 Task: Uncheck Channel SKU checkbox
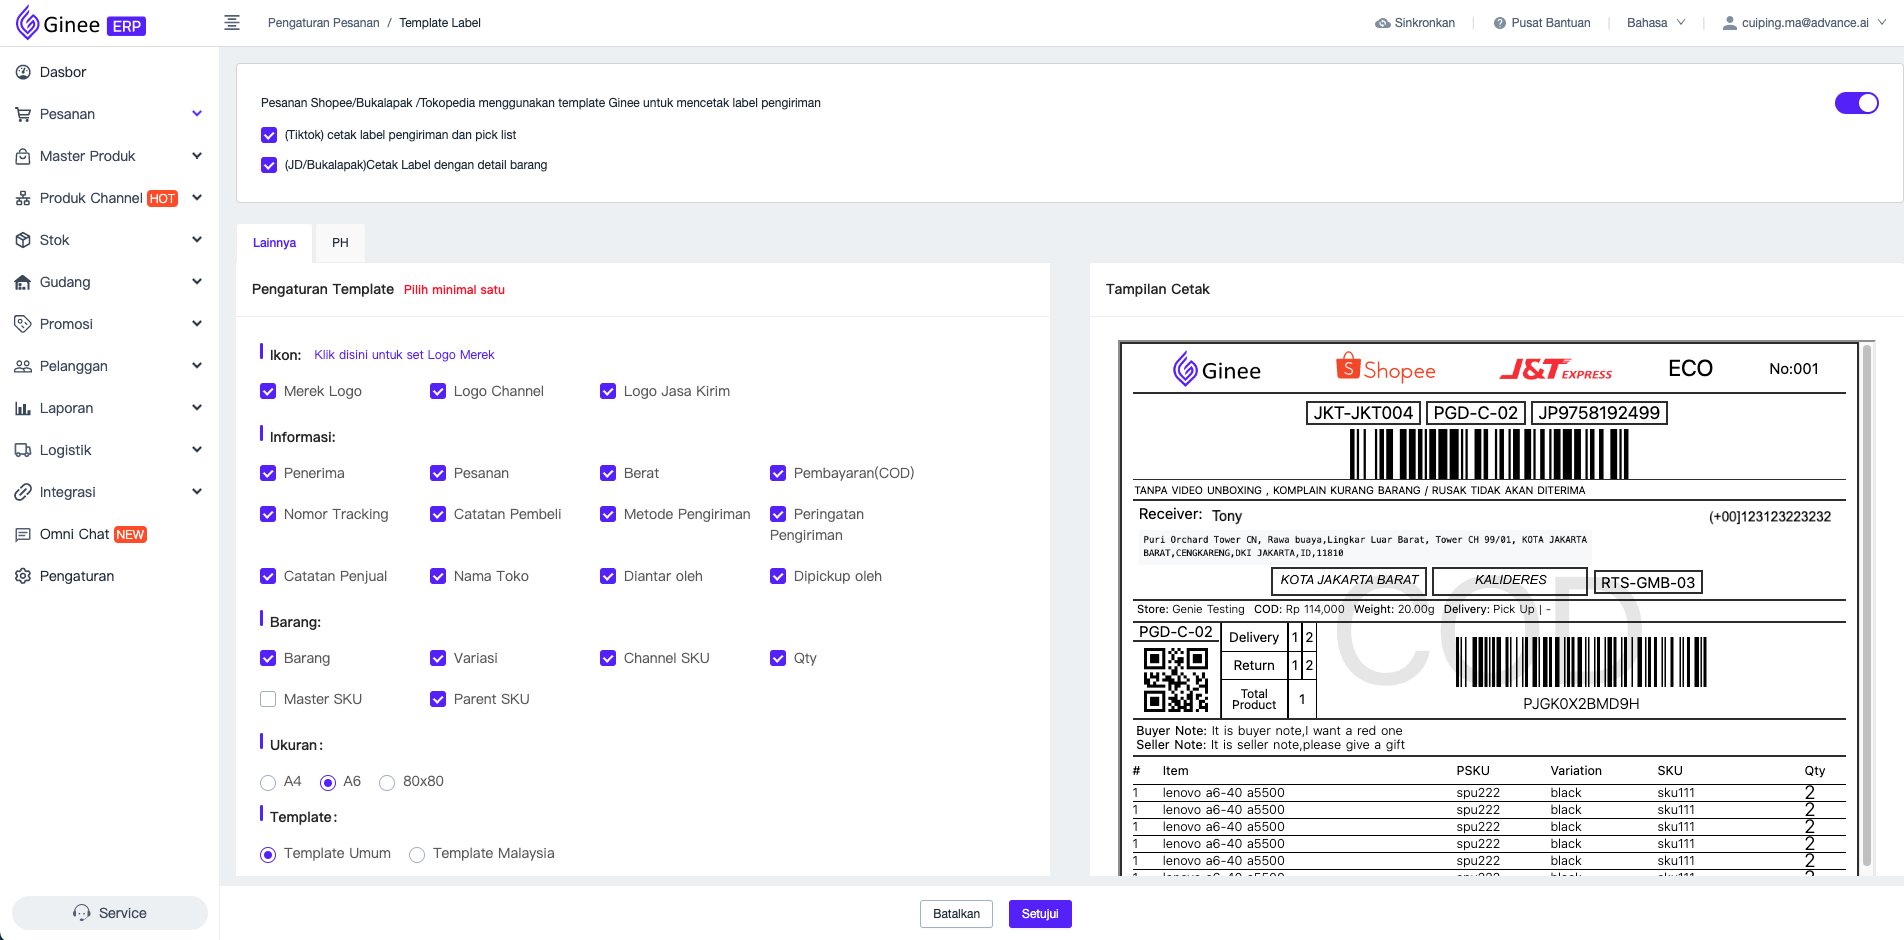[x=608, y=658]
